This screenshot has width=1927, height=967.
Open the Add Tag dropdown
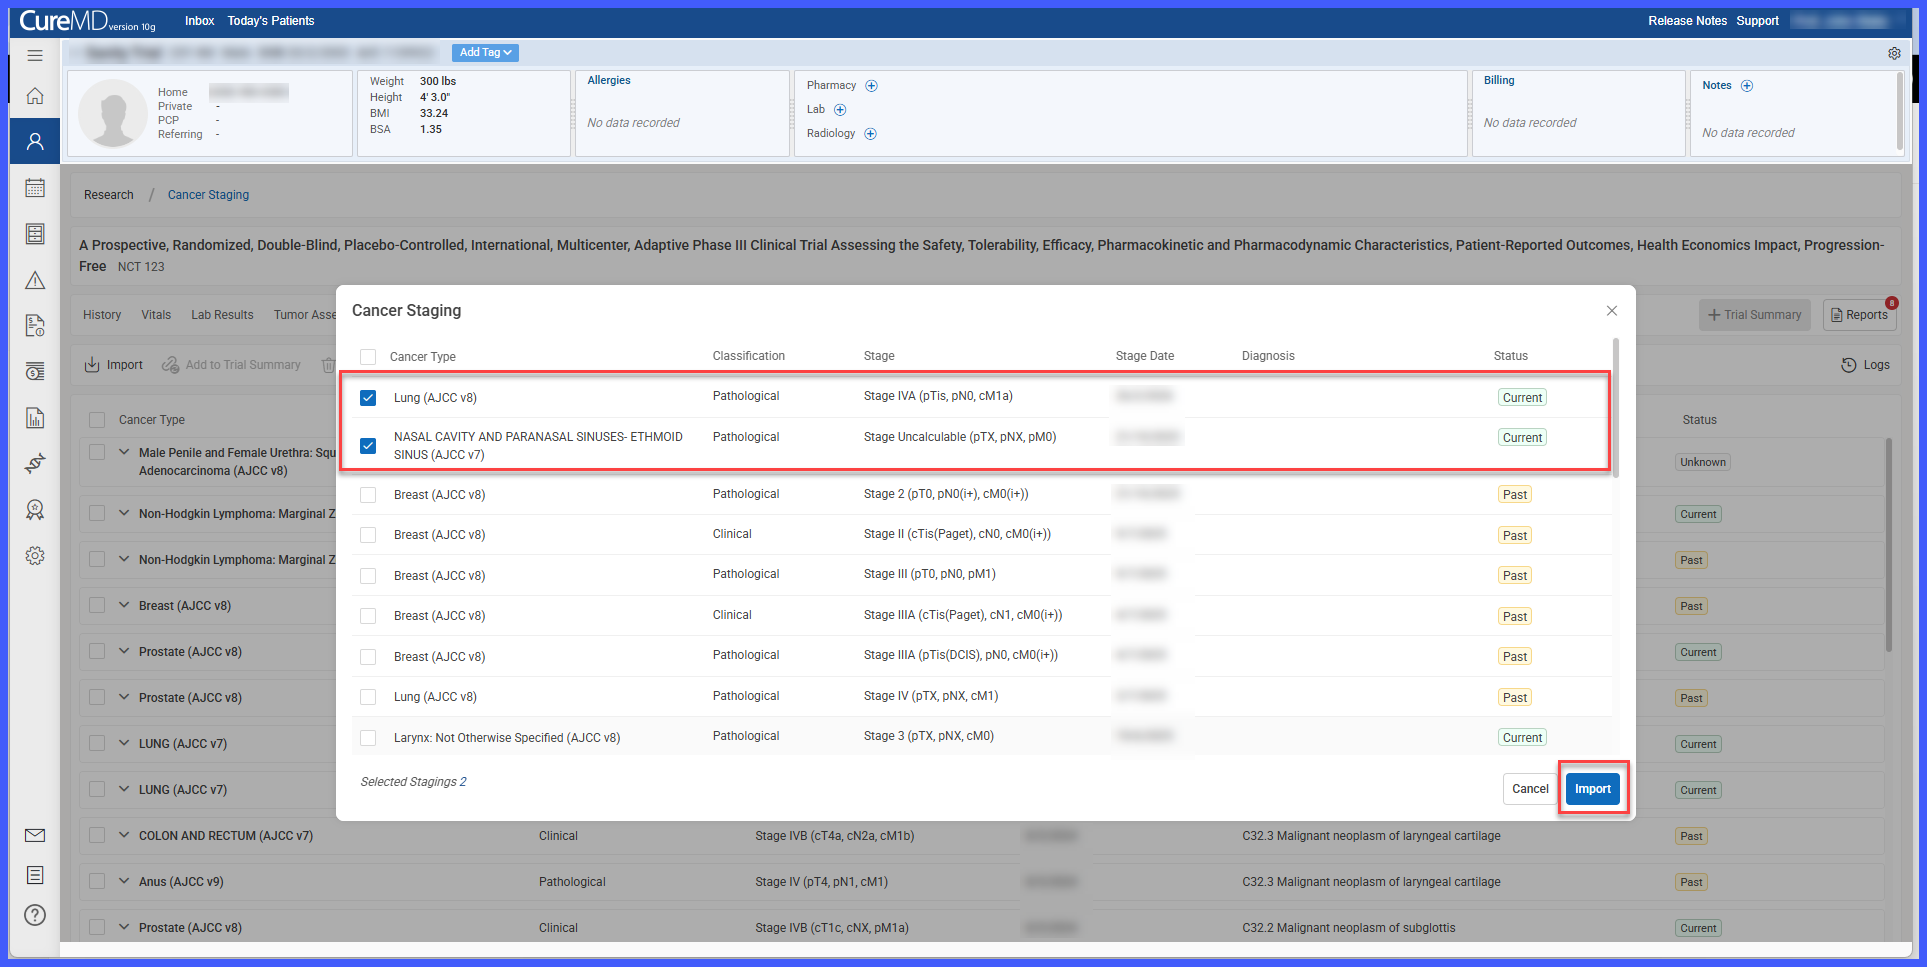pyautogui.click(x=485, y=53)
